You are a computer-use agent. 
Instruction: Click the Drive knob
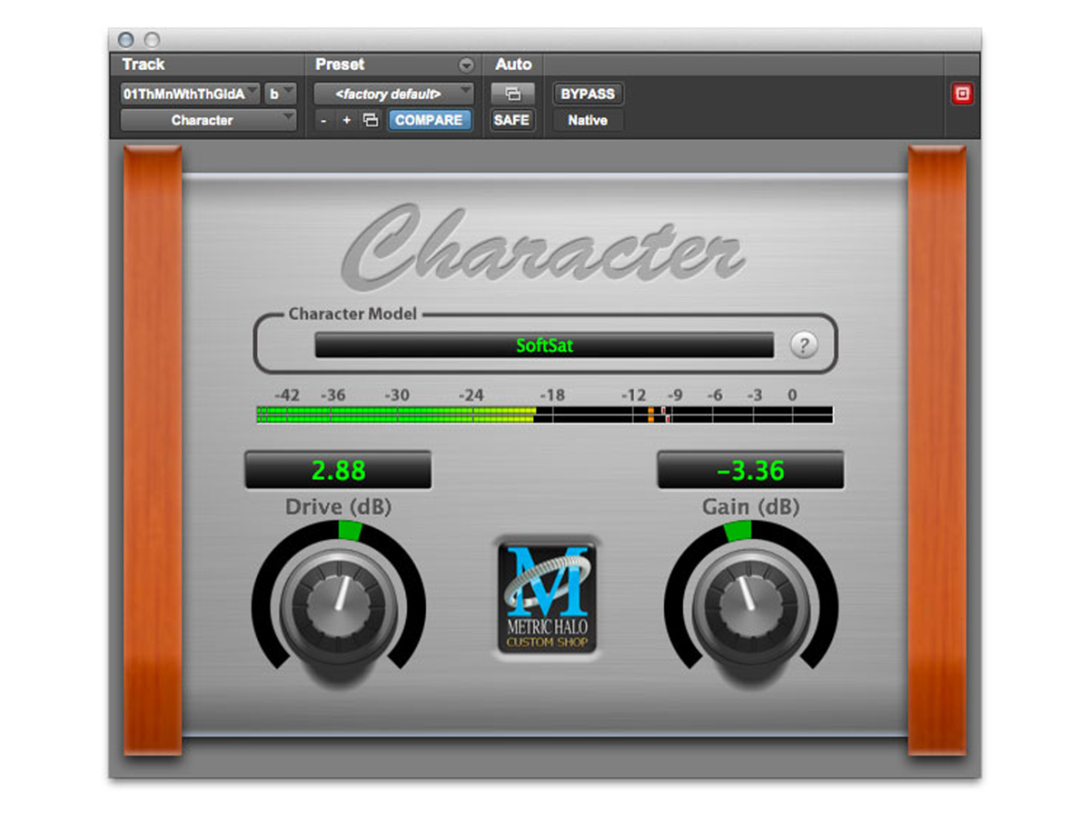339,607
